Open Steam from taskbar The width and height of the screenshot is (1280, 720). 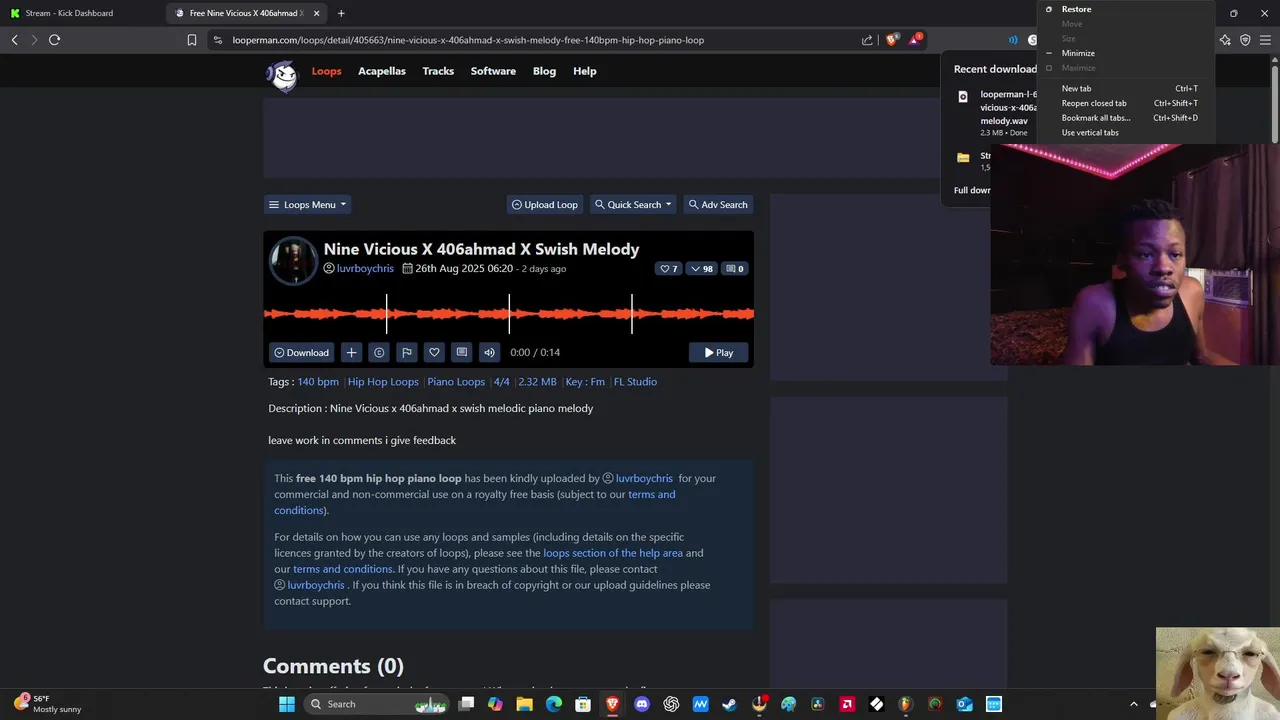729,704
